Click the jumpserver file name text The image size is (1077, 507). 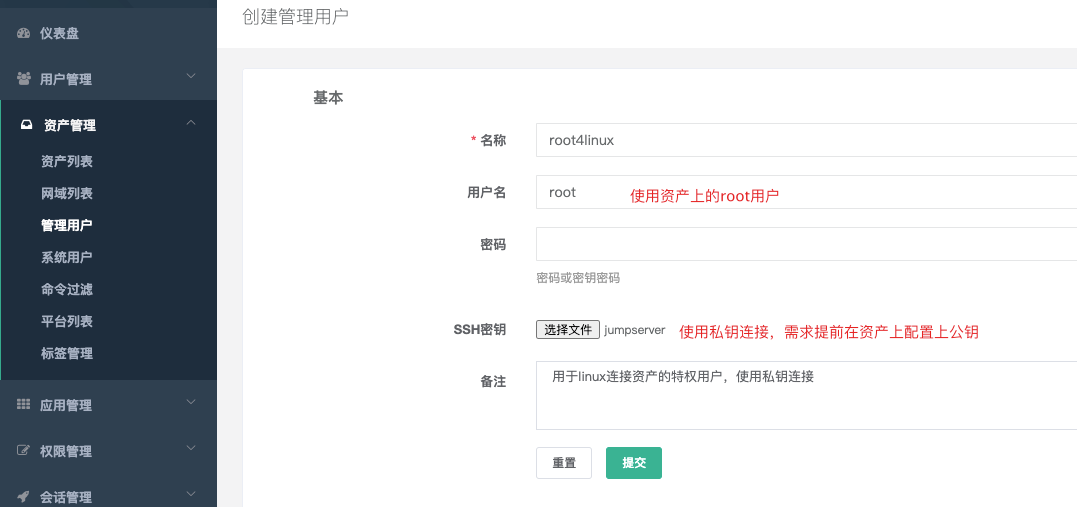click(x=635, y=330)
